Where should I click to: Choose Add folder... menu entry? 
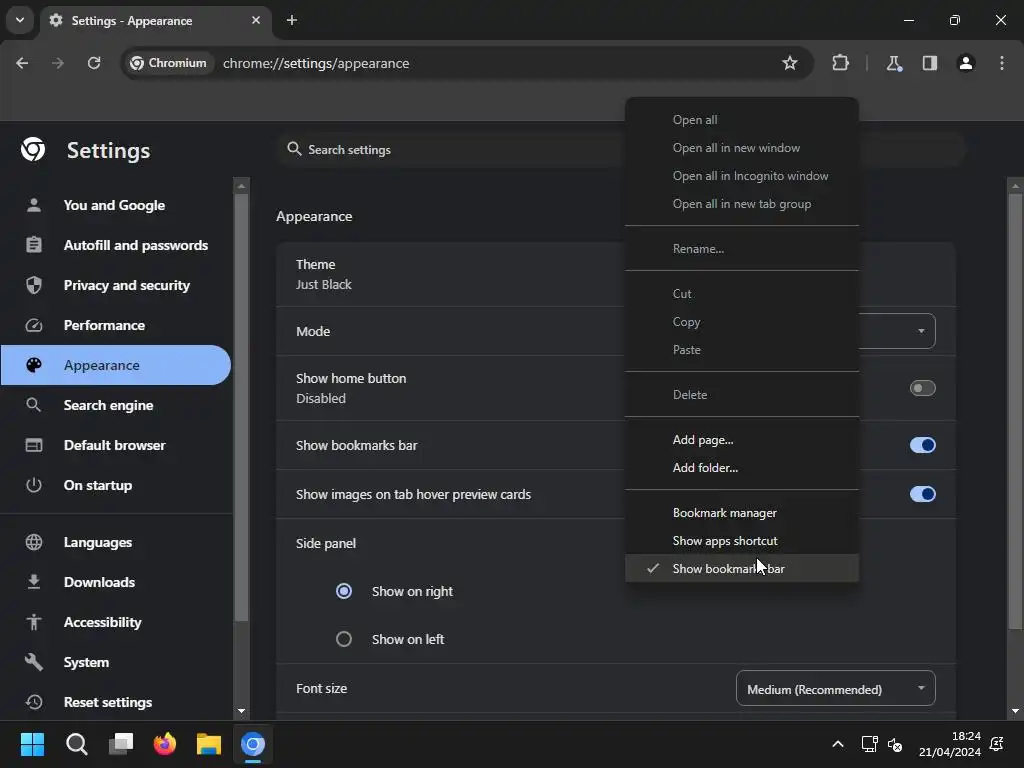click(742, 468)
